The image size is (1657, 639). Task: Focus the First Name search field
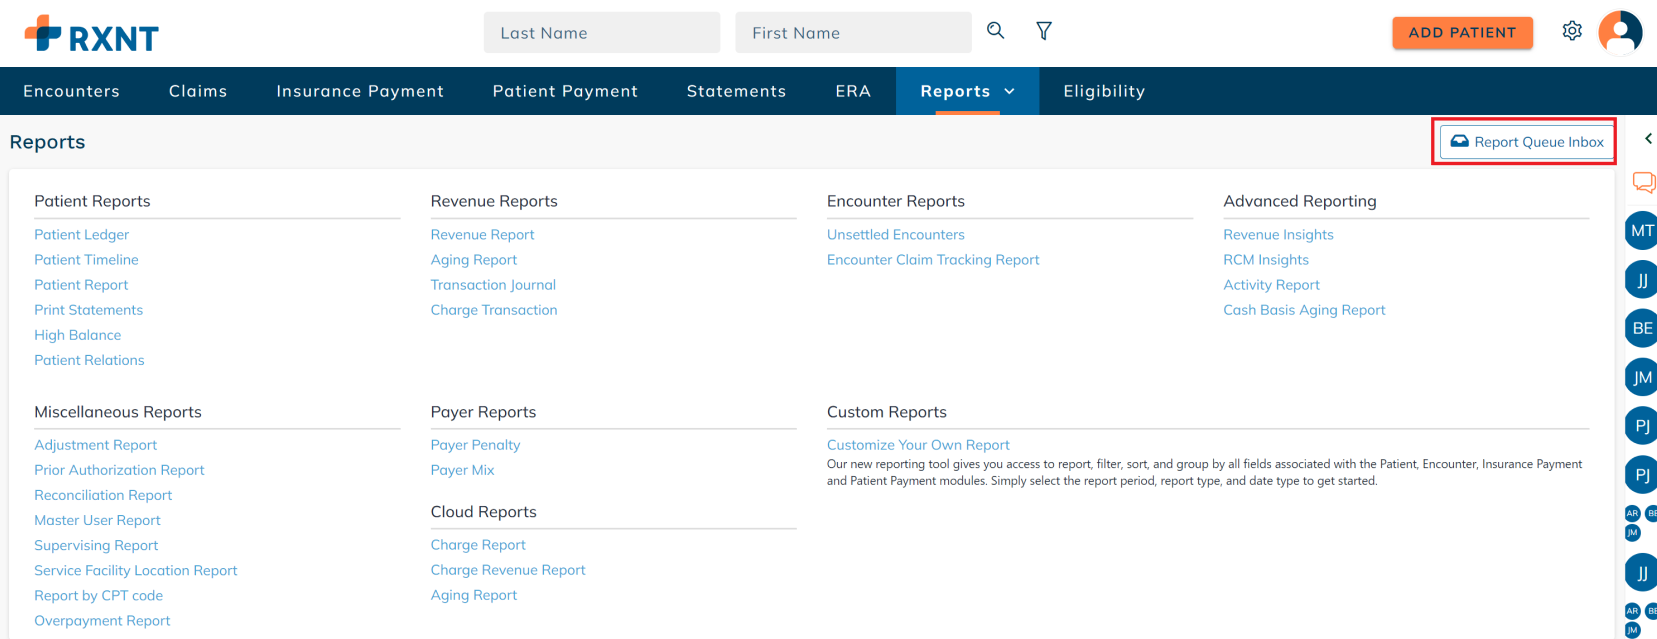click(x=853, y=33)
